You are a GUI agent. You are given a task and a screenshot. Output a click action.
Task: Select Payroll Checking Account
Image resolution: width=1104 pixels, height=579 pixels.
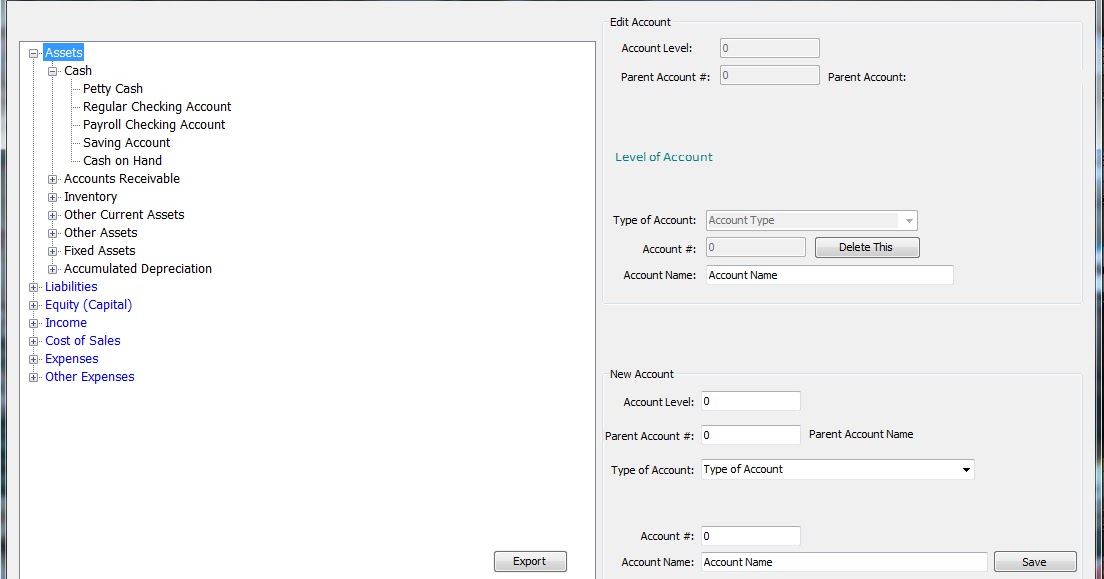click(154, 125)
